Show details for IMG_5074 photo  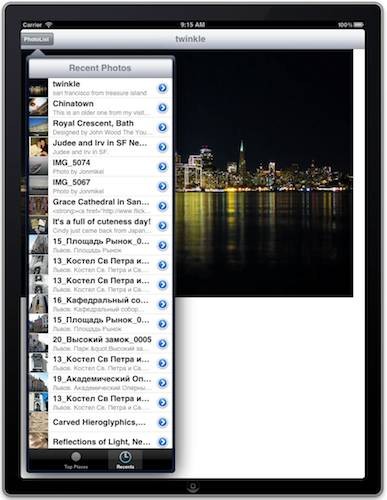[x=162, y=167]
